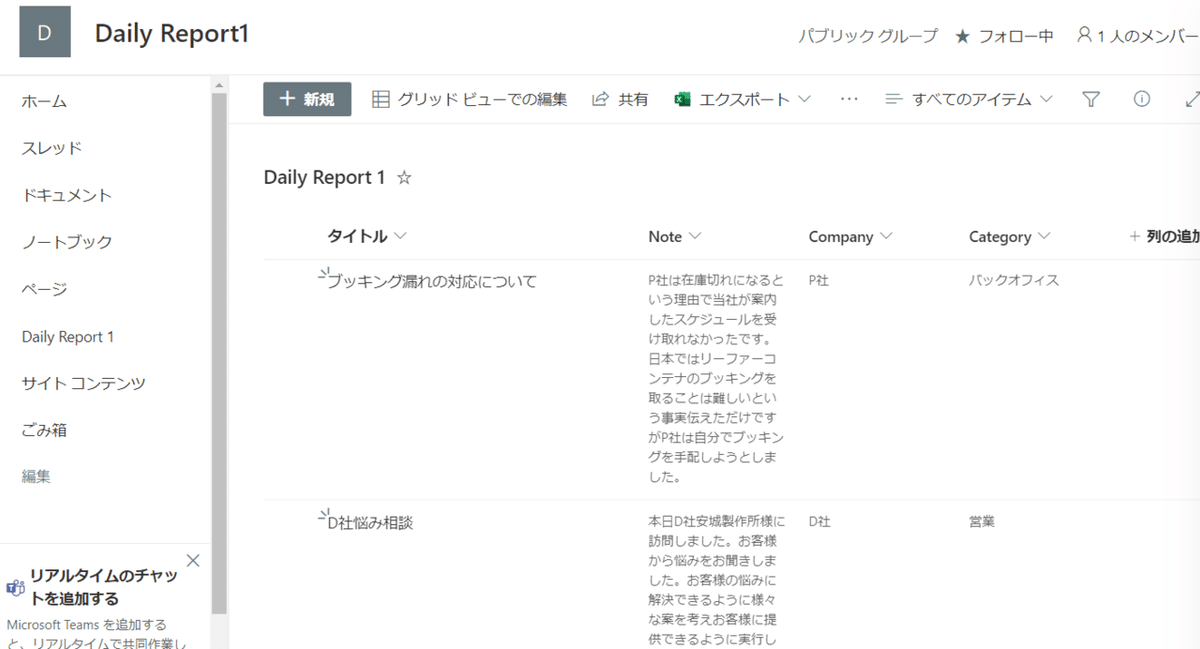Click the 共有 share icon

click(598, 99)
